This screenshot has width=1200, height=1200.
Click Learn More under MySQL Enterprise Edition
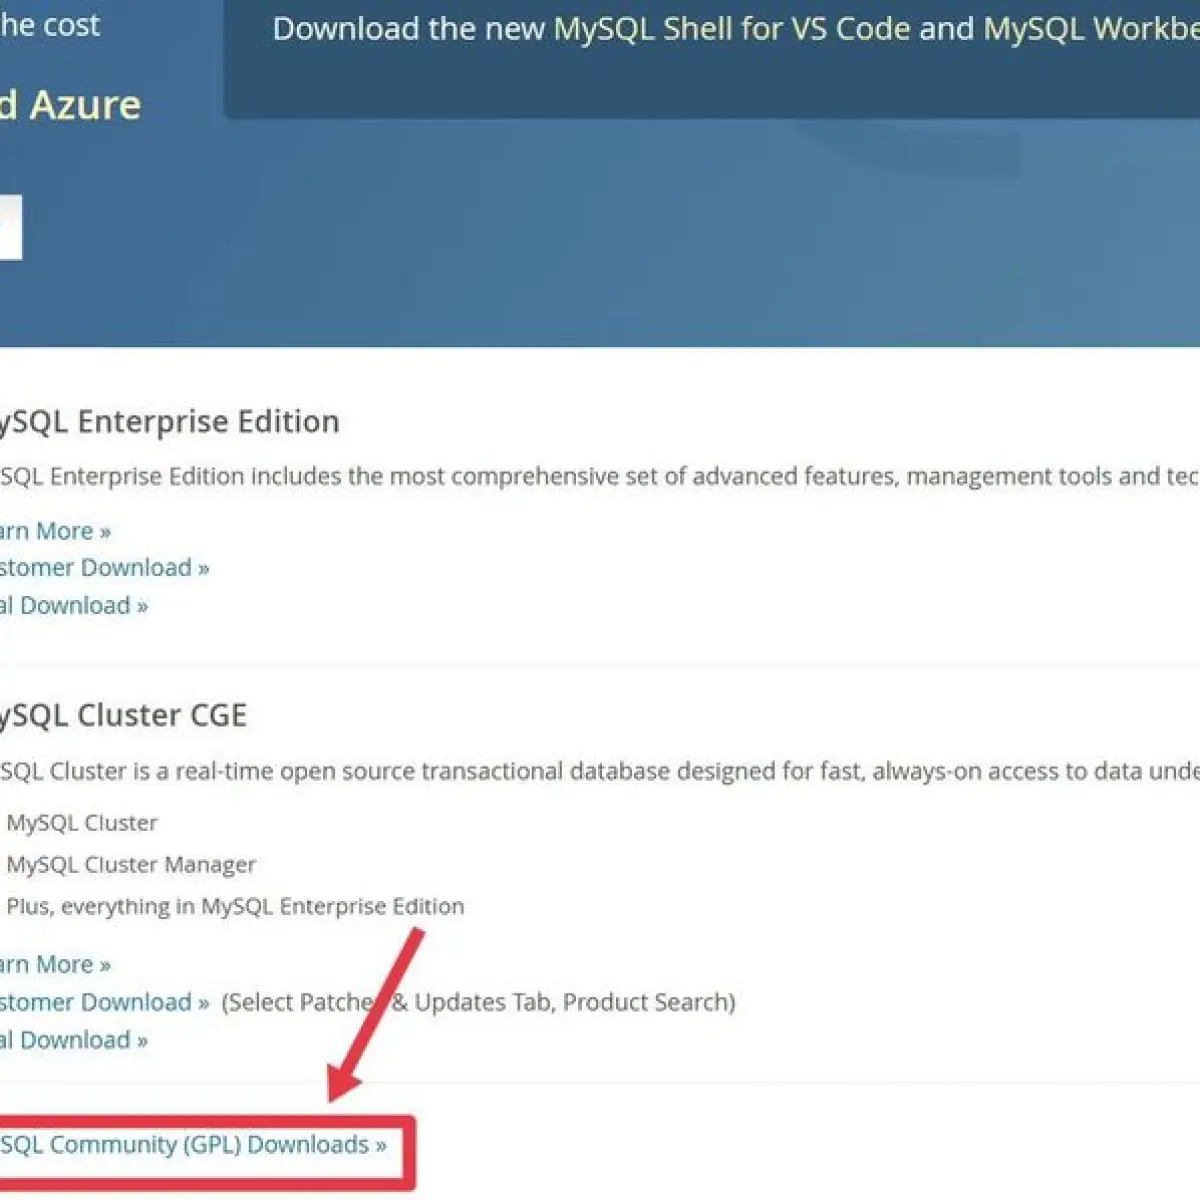coord(55,531)
